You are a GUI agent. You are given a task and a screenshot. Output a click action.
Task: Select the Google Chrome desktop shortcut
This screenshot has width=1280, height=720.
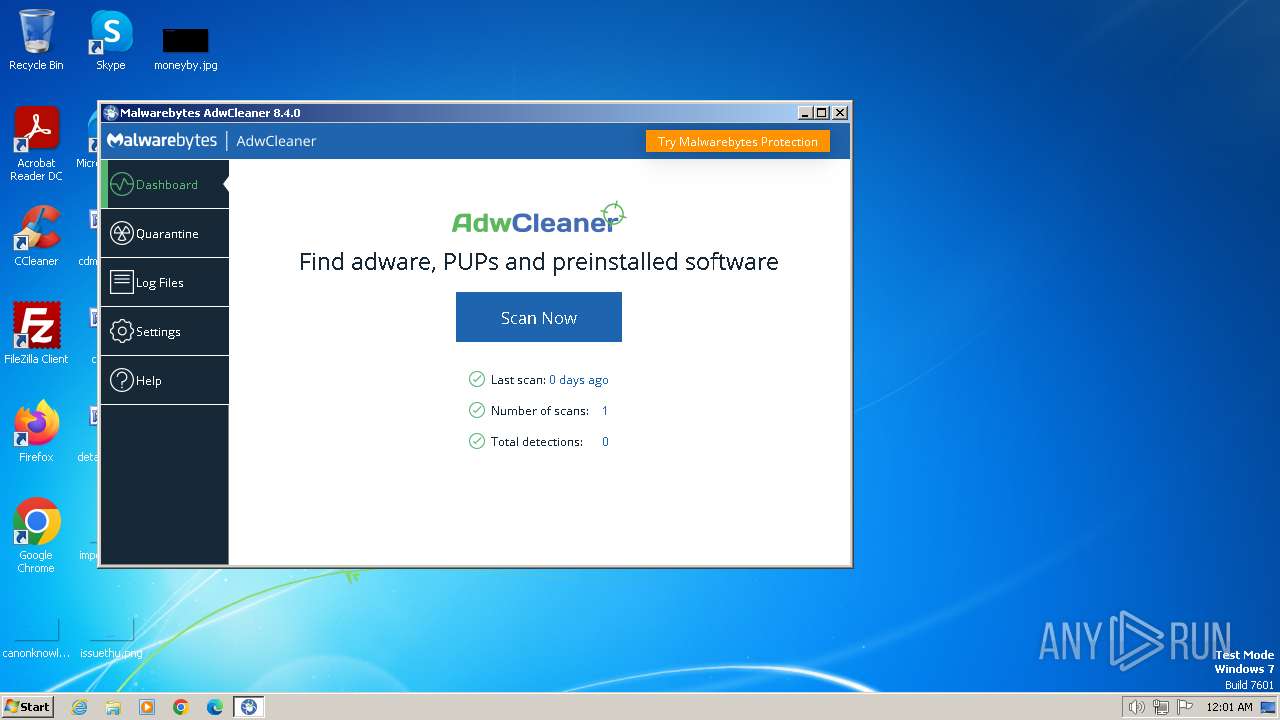tap(36, 535)
